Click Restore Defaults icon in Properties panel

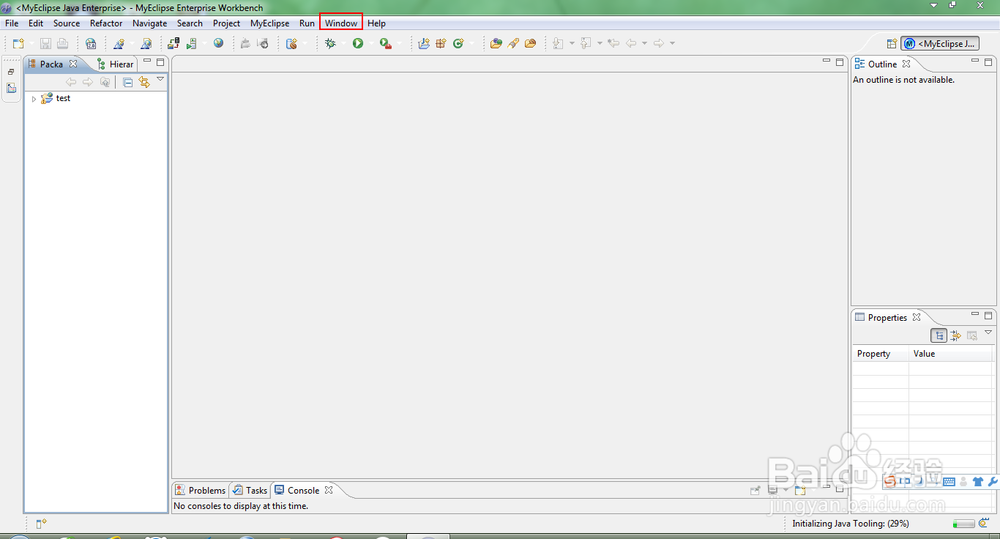[x=972, y=336]
